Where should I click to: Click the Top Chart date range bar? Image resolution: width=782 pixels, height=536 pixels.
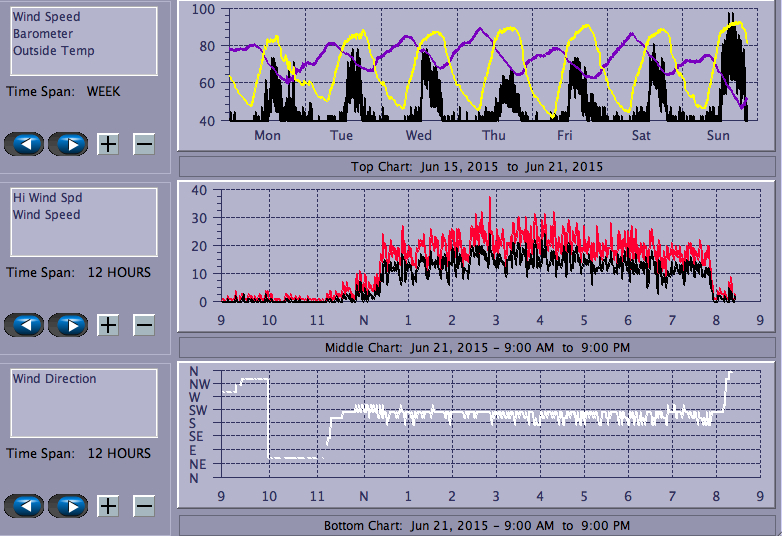(x=477, y=166)
